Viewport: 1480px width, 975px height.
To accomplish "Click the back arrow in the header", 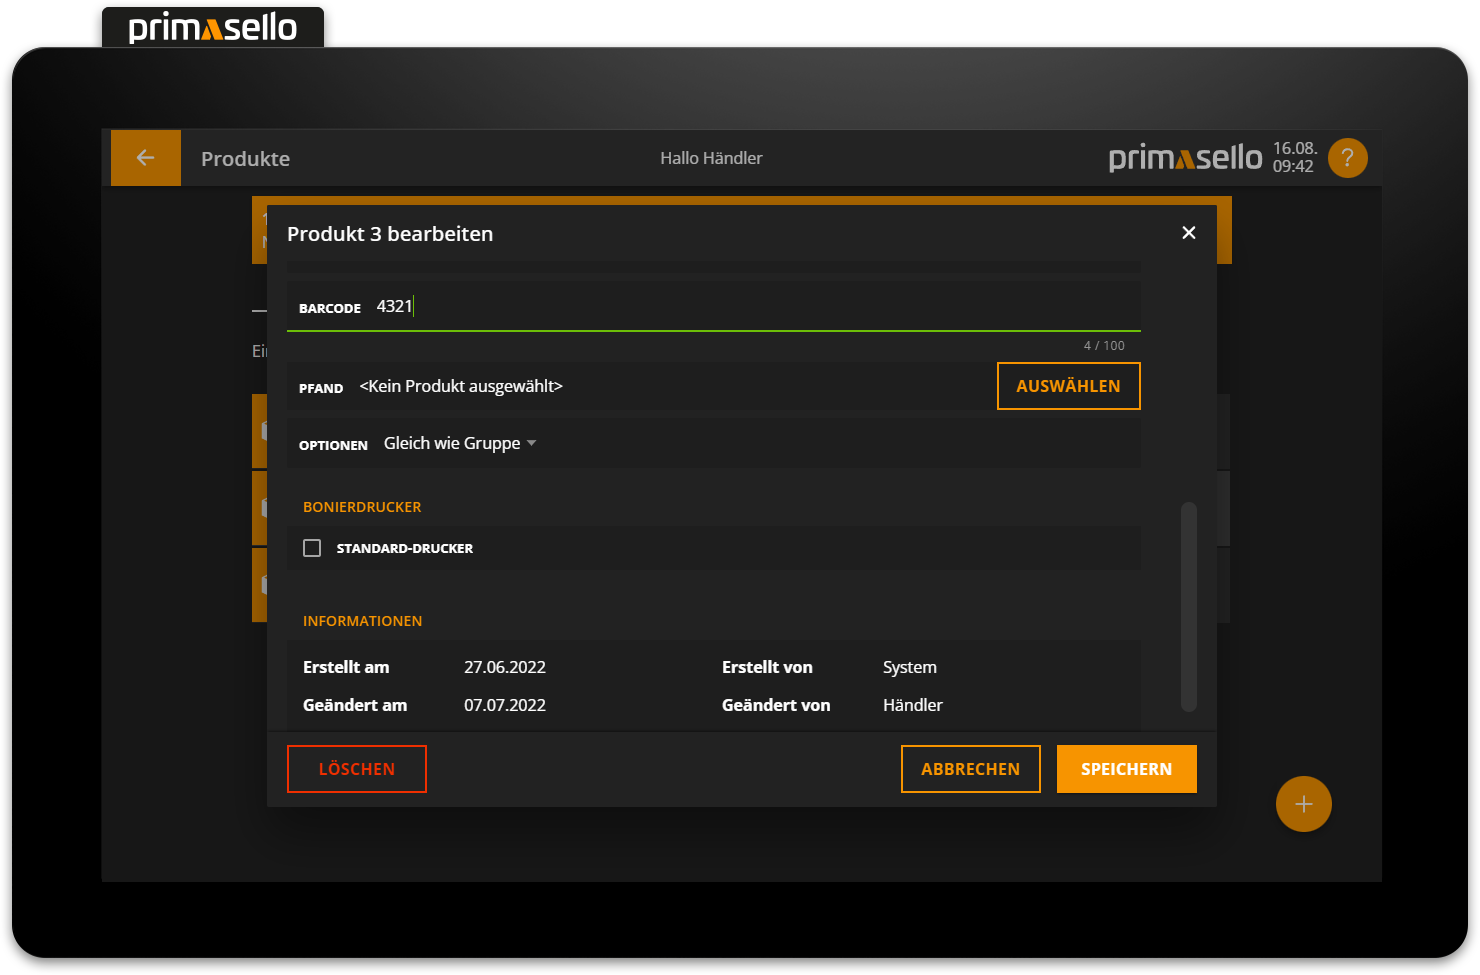I will tap(145, 158).
